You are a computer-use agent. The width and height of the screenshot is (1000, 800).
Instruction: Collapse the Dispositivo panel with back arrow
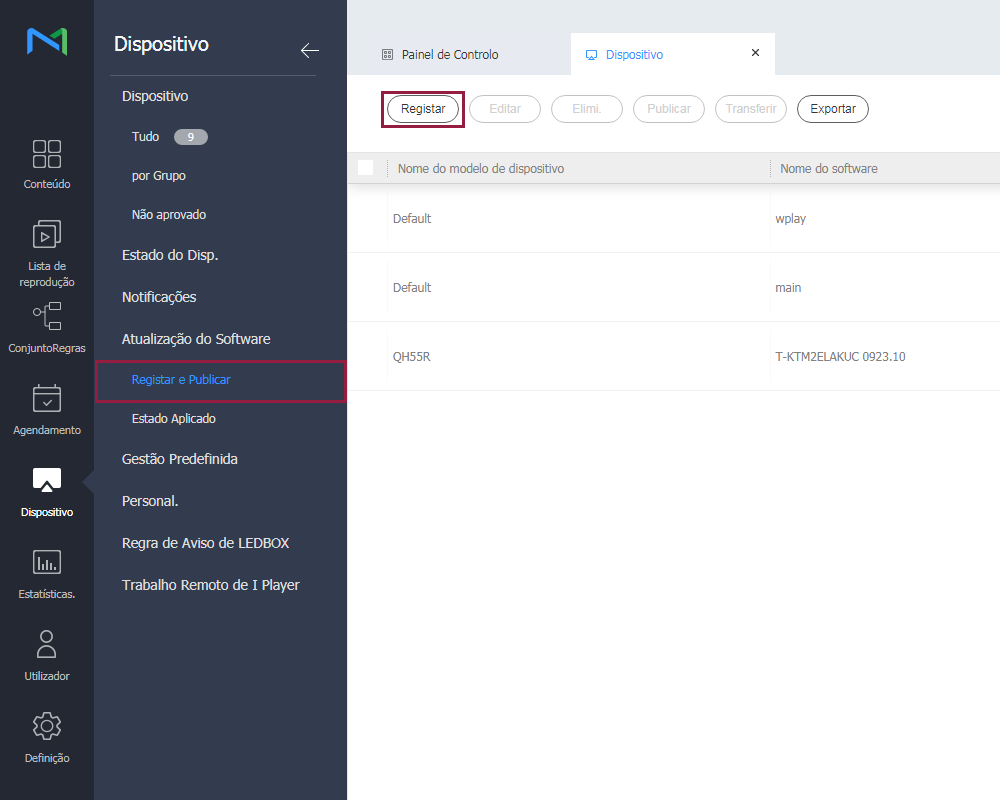pos(310,51)
